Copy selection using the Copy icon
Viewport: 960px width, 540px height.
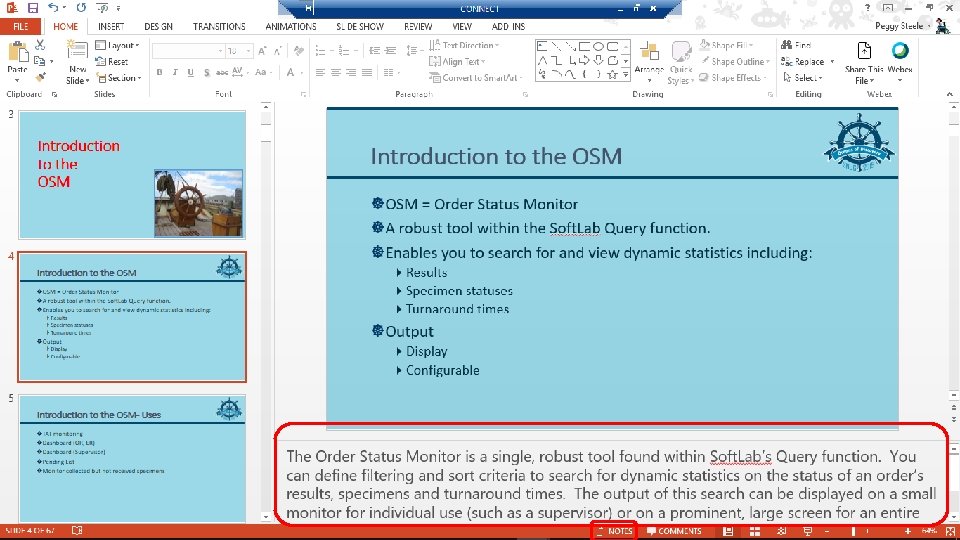click(39, 61)
